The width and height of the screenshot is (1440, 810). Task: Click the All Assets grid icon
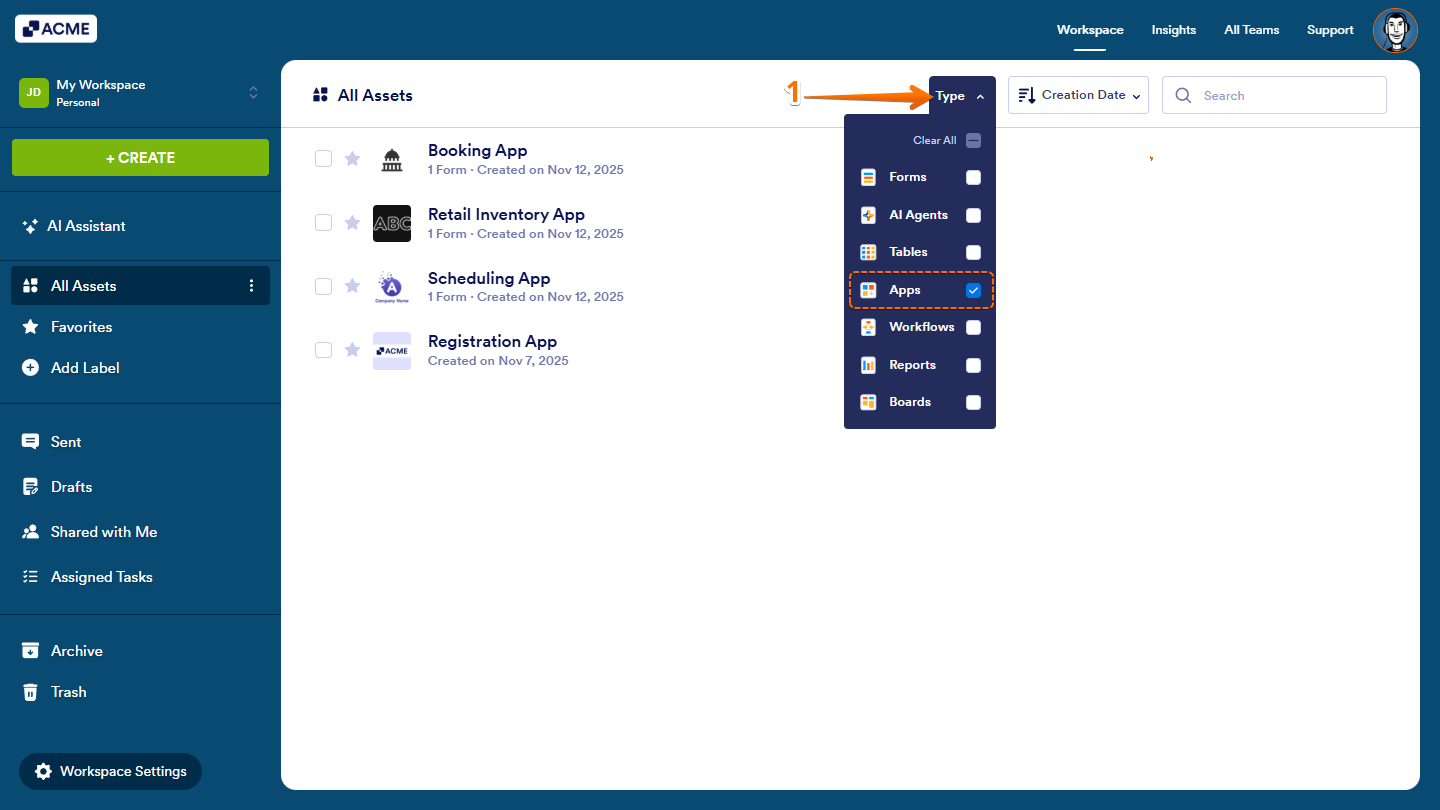click(30, 285)
